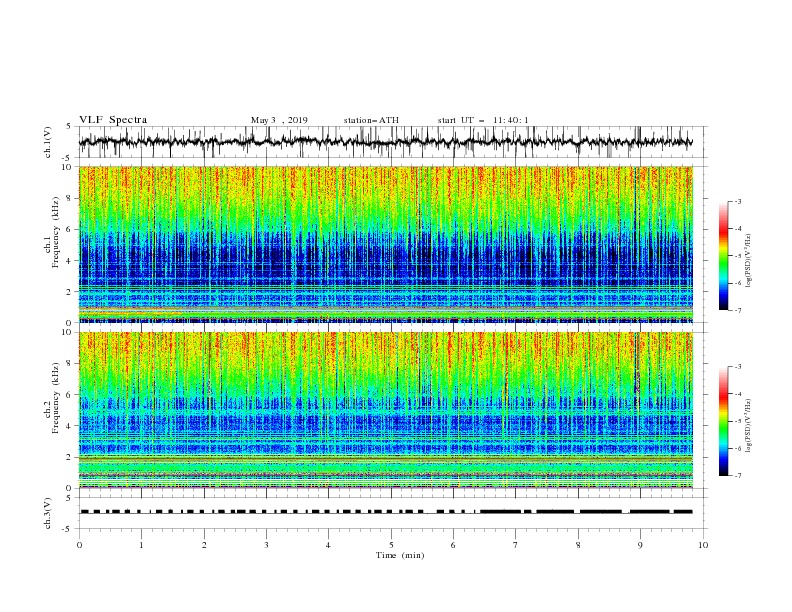Click the ch.2 PSD color bar
This screenshot has height=612, width=792.
[x=724, y=421]
